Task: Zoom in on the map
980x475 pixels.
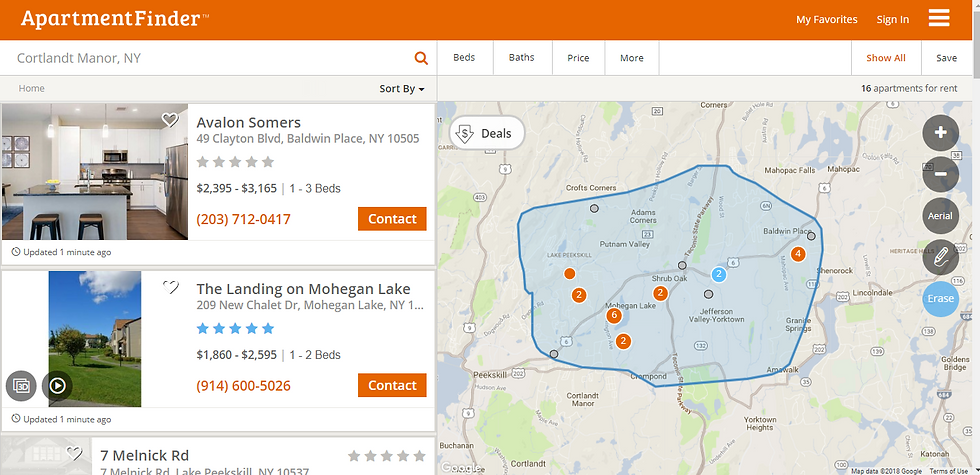Action: 940,133
